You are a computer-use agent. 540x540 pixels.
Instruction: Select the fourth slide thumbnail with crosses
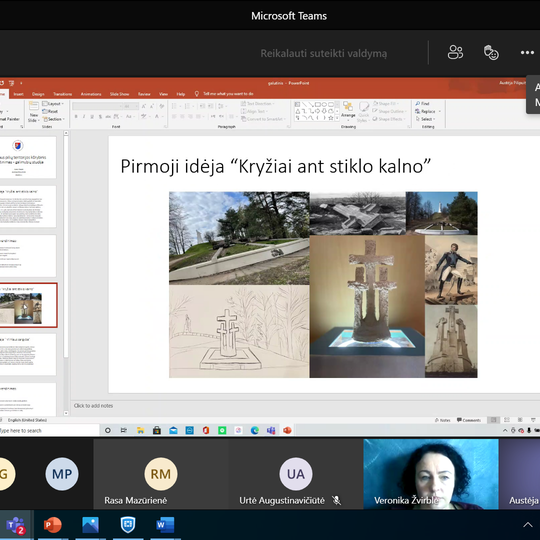(28, 305)
